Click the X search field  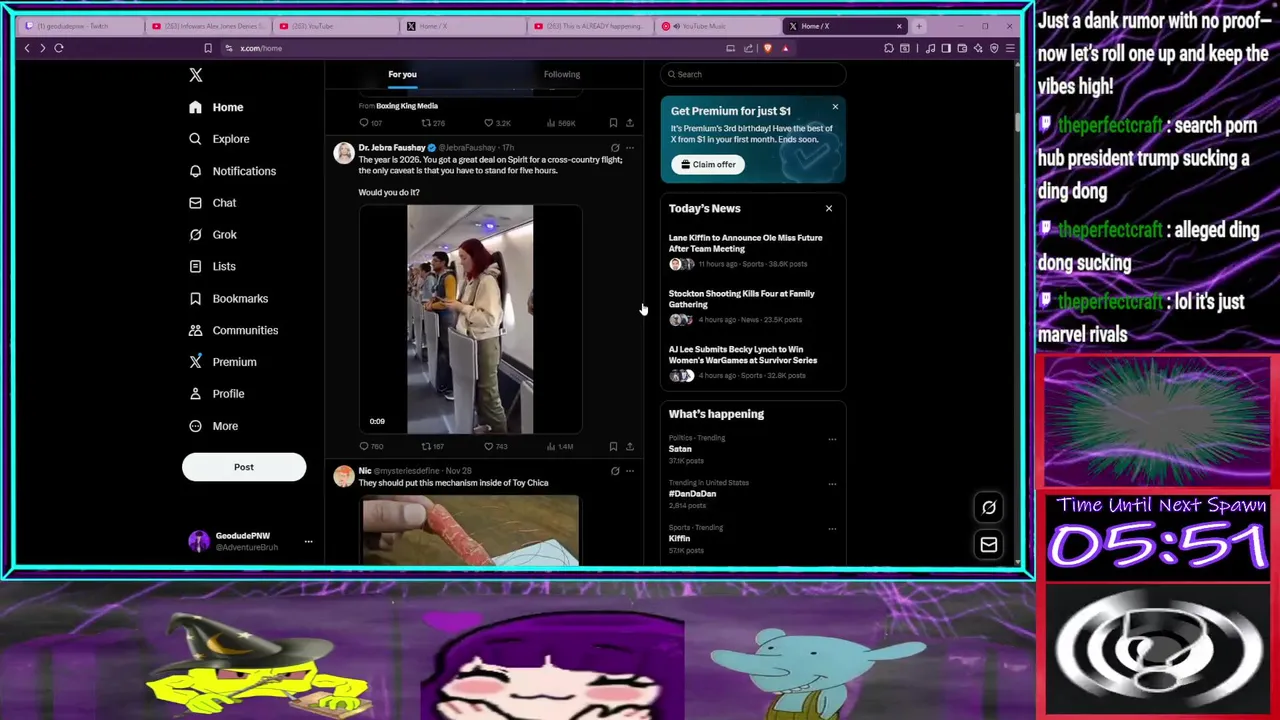click(753, 74)
